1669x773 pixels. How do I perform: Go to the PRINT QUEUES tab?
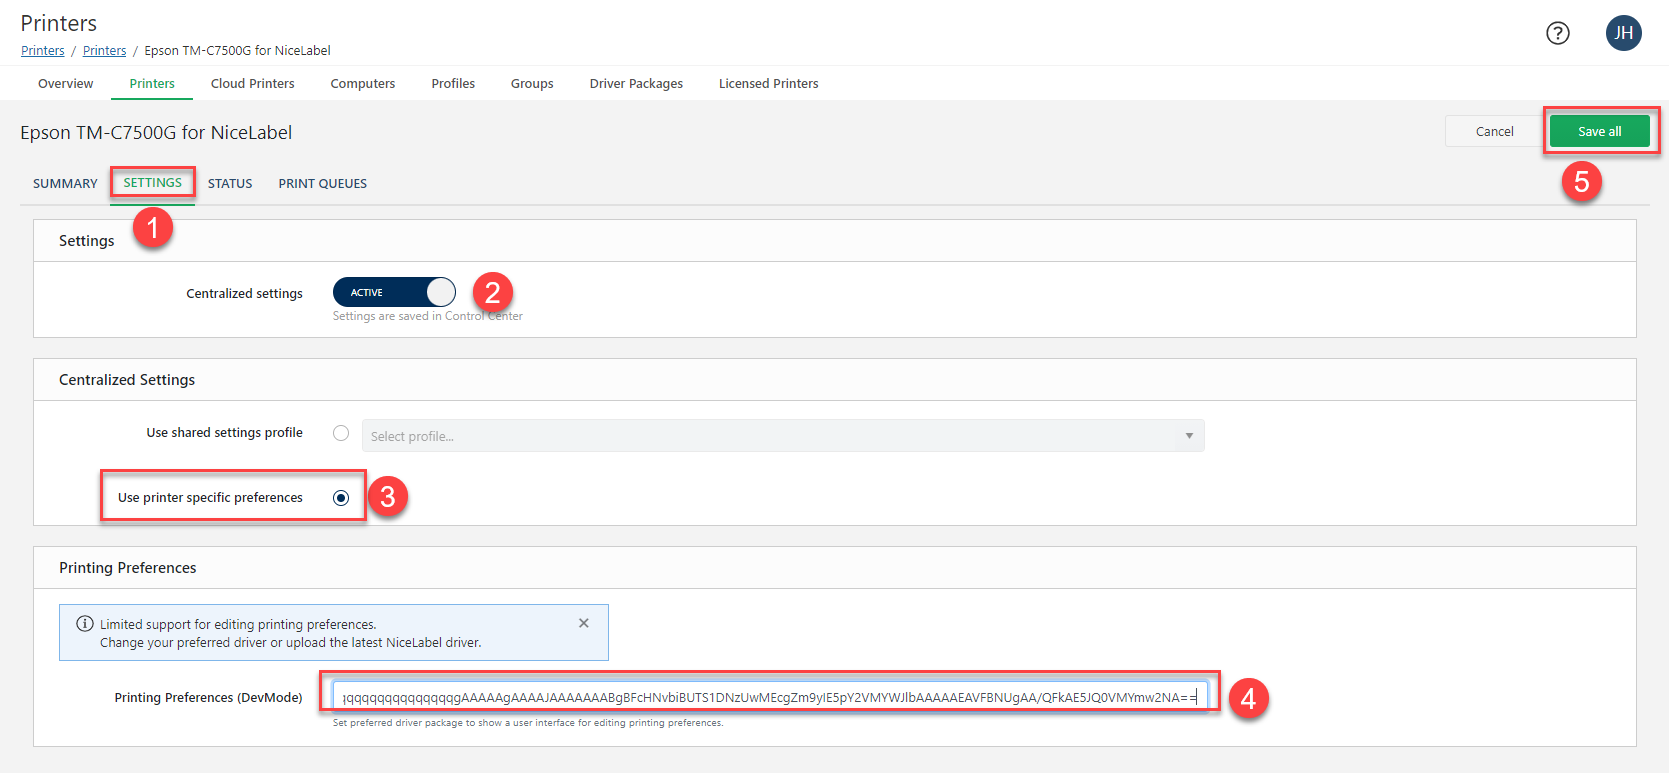pyautogui.click(x=322, y=184)
